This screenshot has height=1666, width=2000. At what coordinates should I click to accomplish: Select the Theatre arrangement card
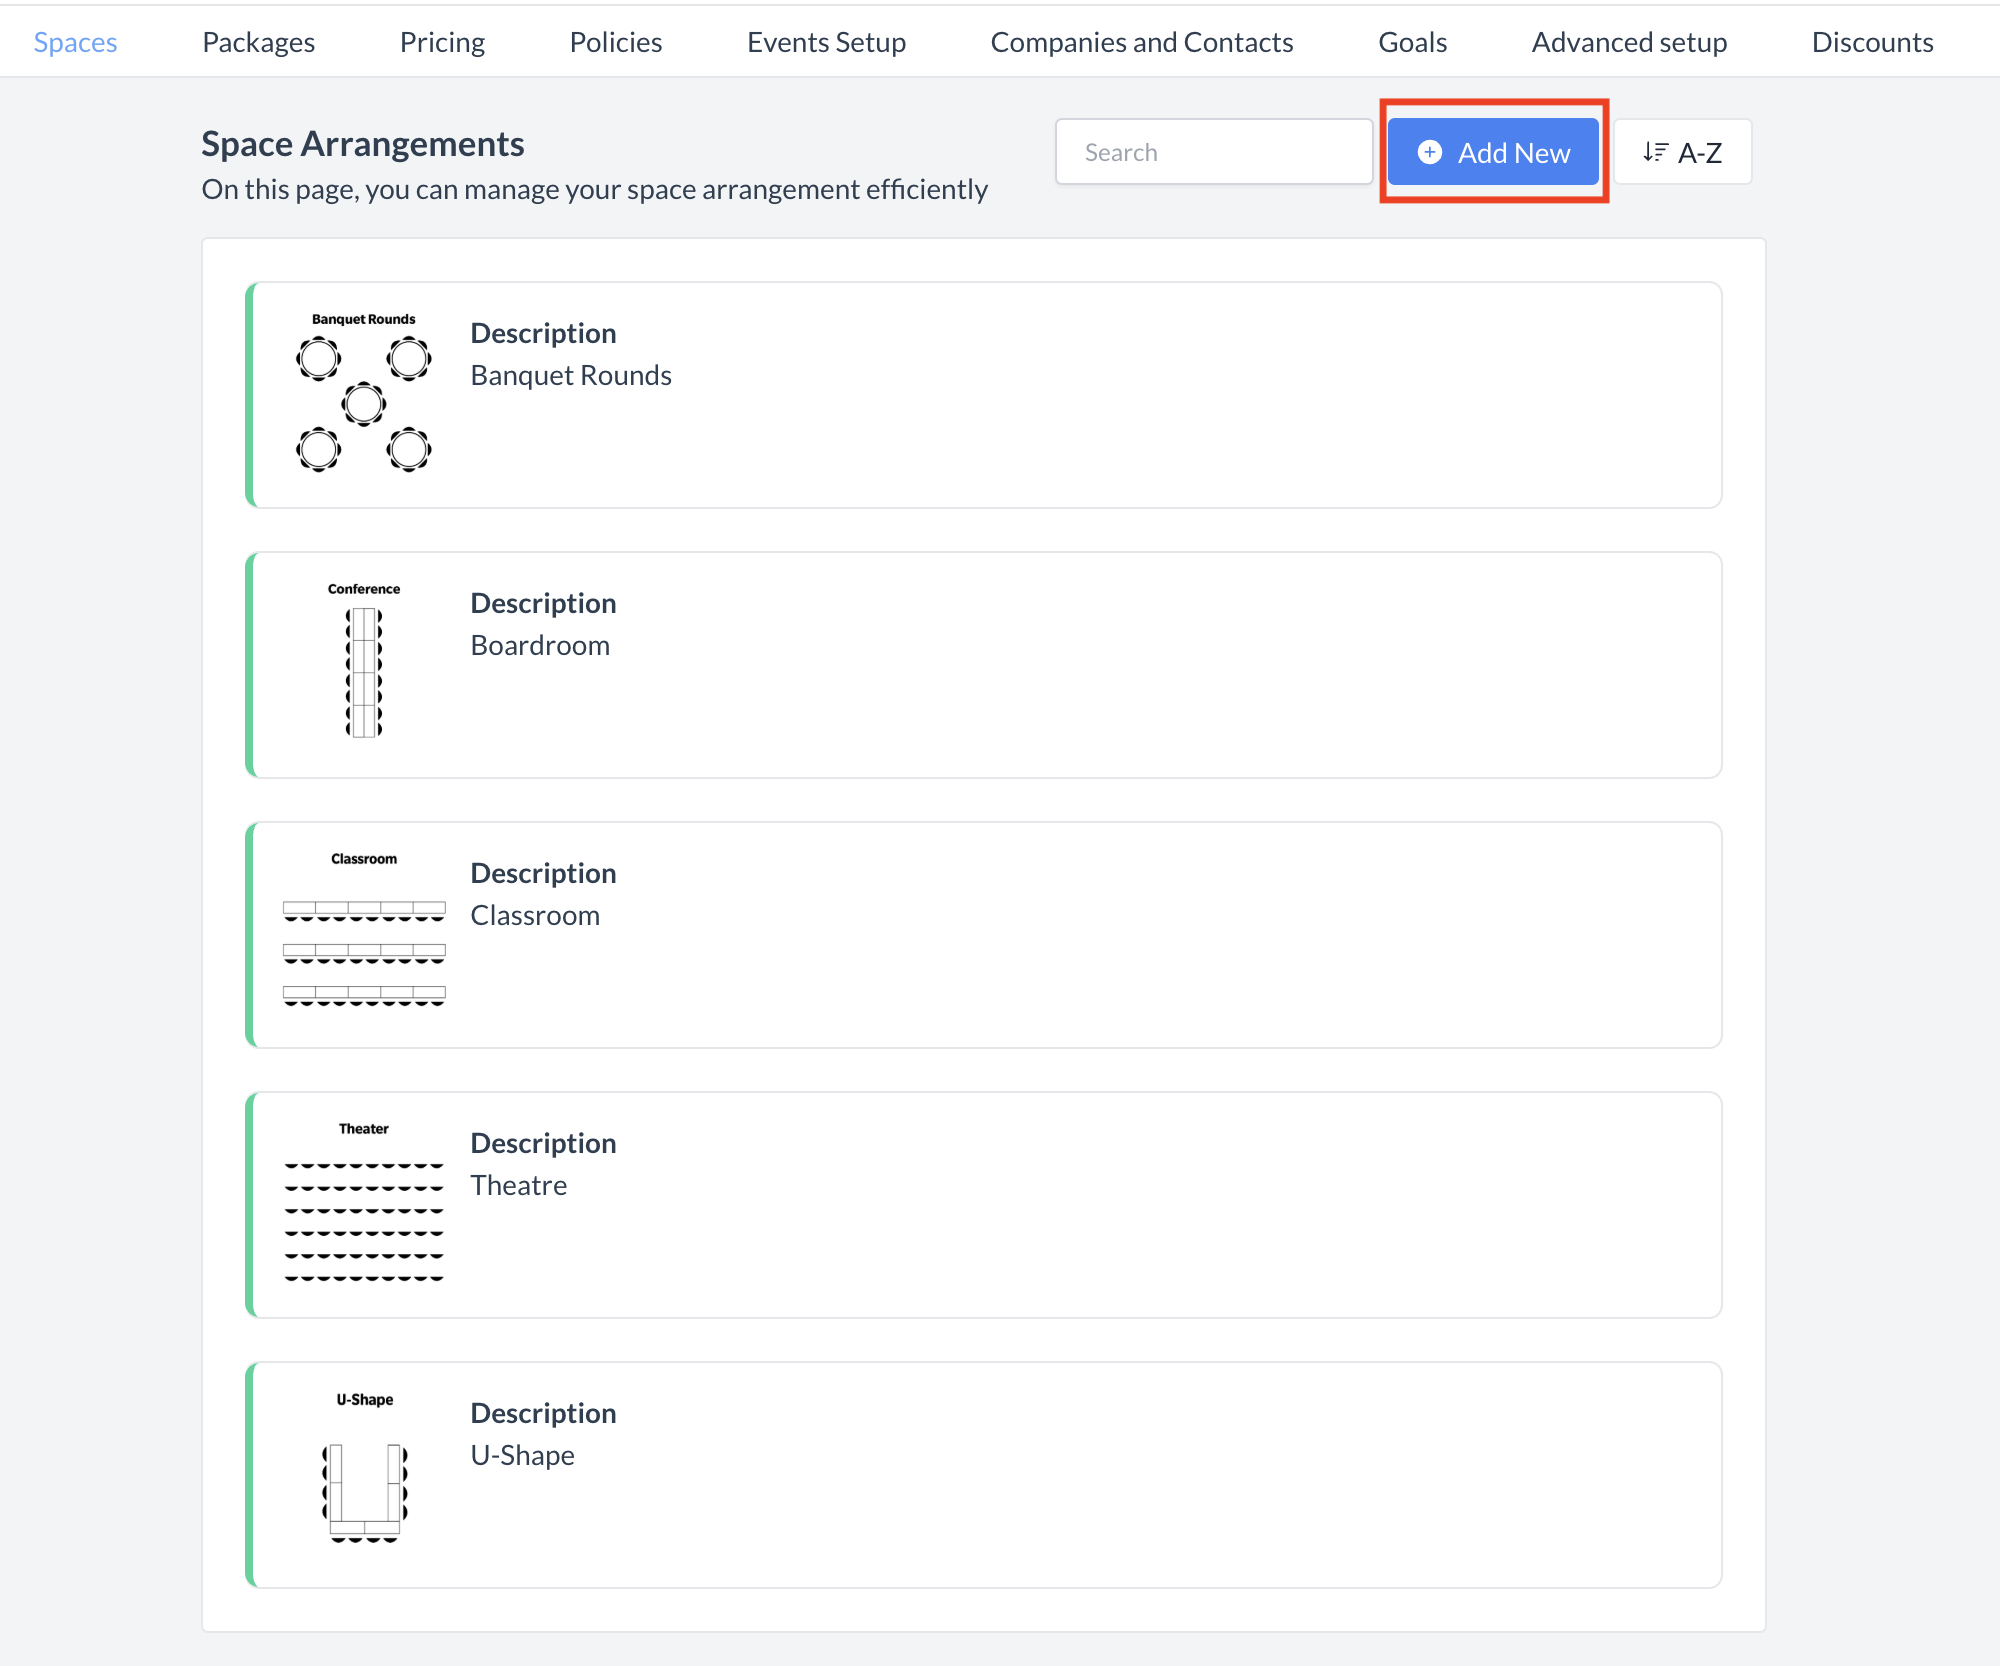(985, 1205)
